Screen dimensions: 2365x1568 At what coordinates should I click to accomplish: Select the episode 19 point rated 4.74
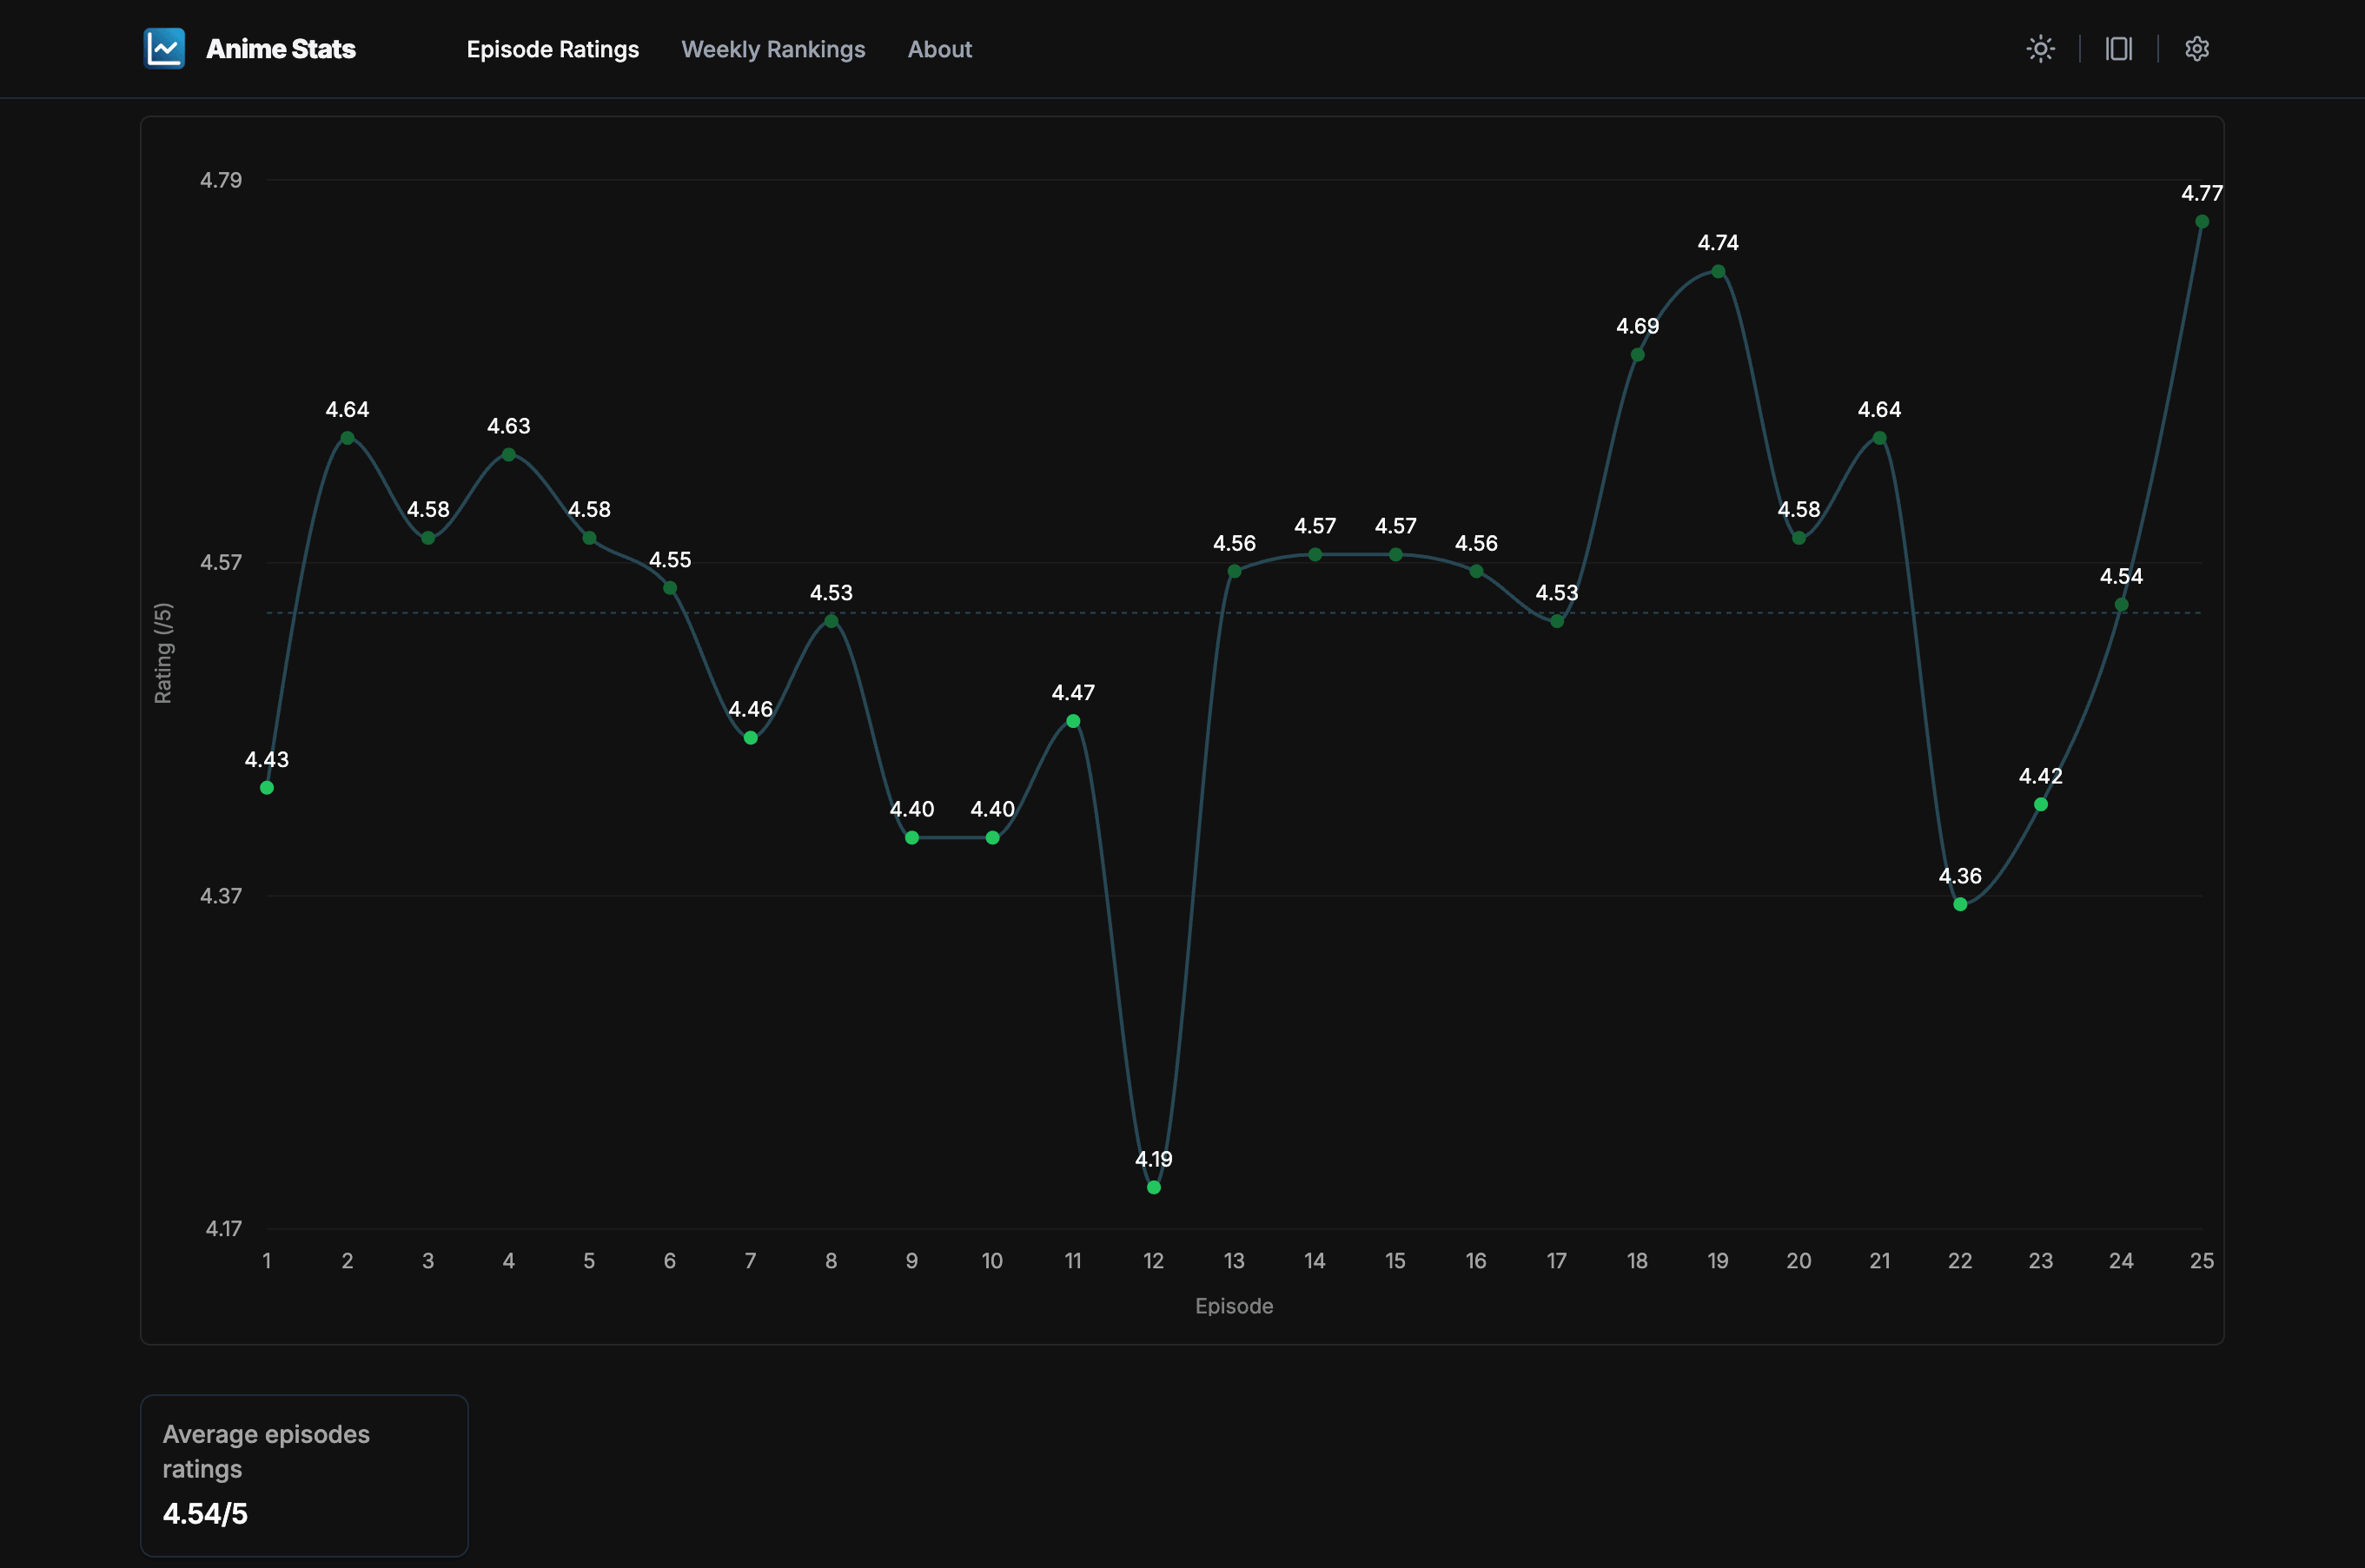[x=1717, y=271]
